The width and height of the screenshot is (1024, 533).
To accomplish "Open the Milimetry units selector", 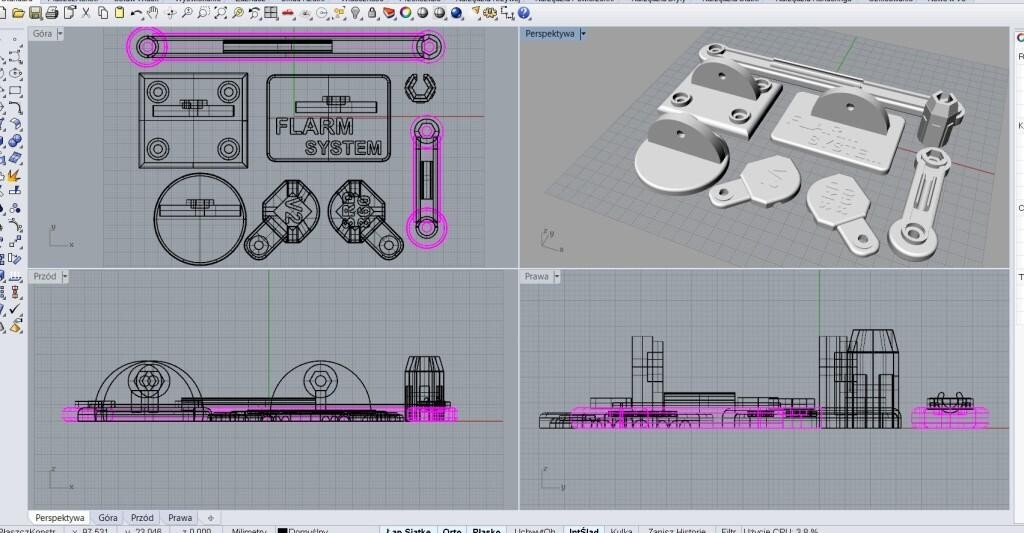I will 249,530.
